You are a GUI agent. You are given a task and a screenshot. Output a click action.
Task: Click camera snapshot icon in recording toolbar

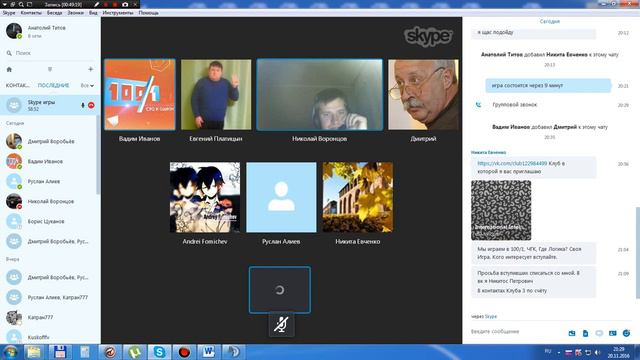125,4
